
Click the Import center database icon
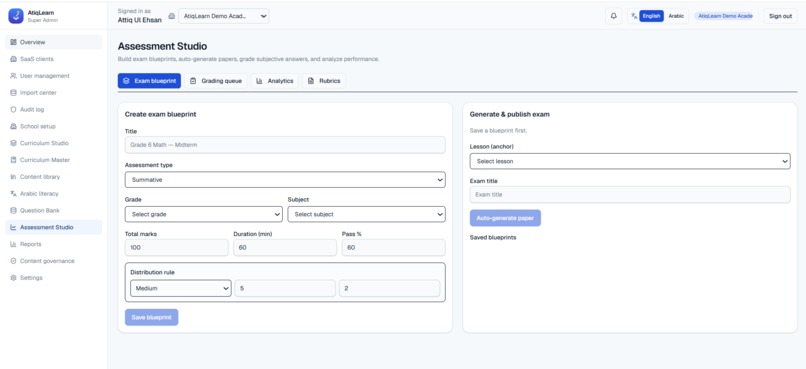point(13,93)
